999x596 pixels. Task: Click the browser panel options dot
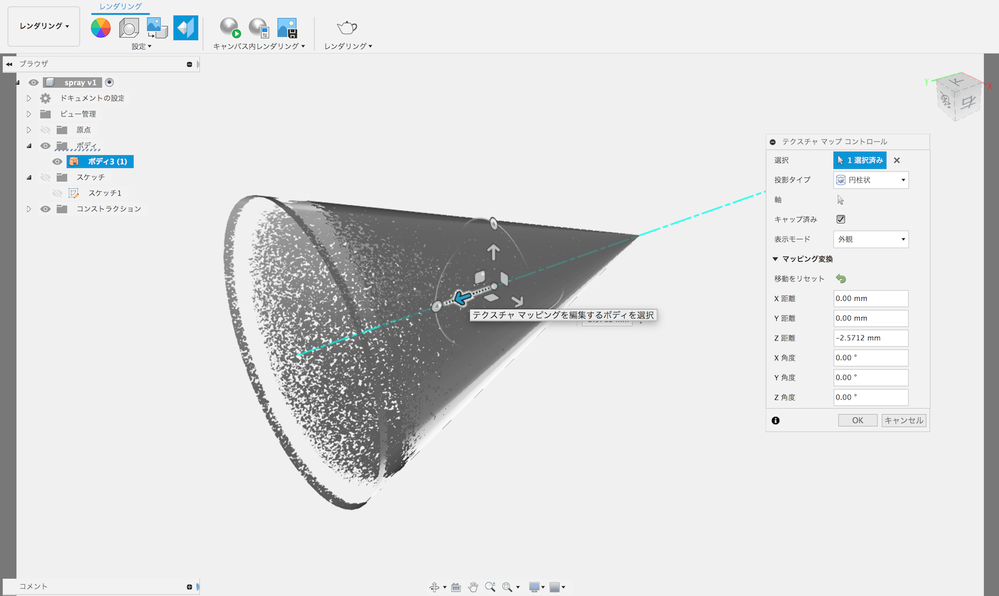point(189,64)
